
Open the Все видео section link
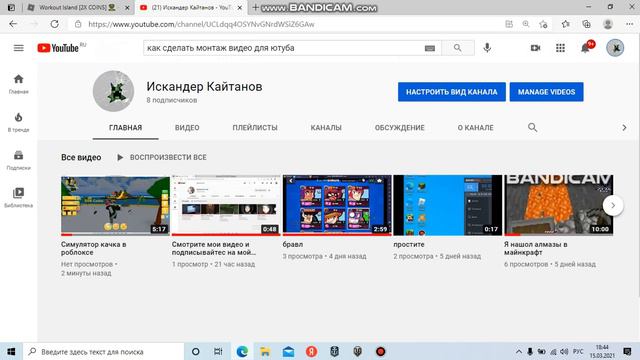coord(81,157)
